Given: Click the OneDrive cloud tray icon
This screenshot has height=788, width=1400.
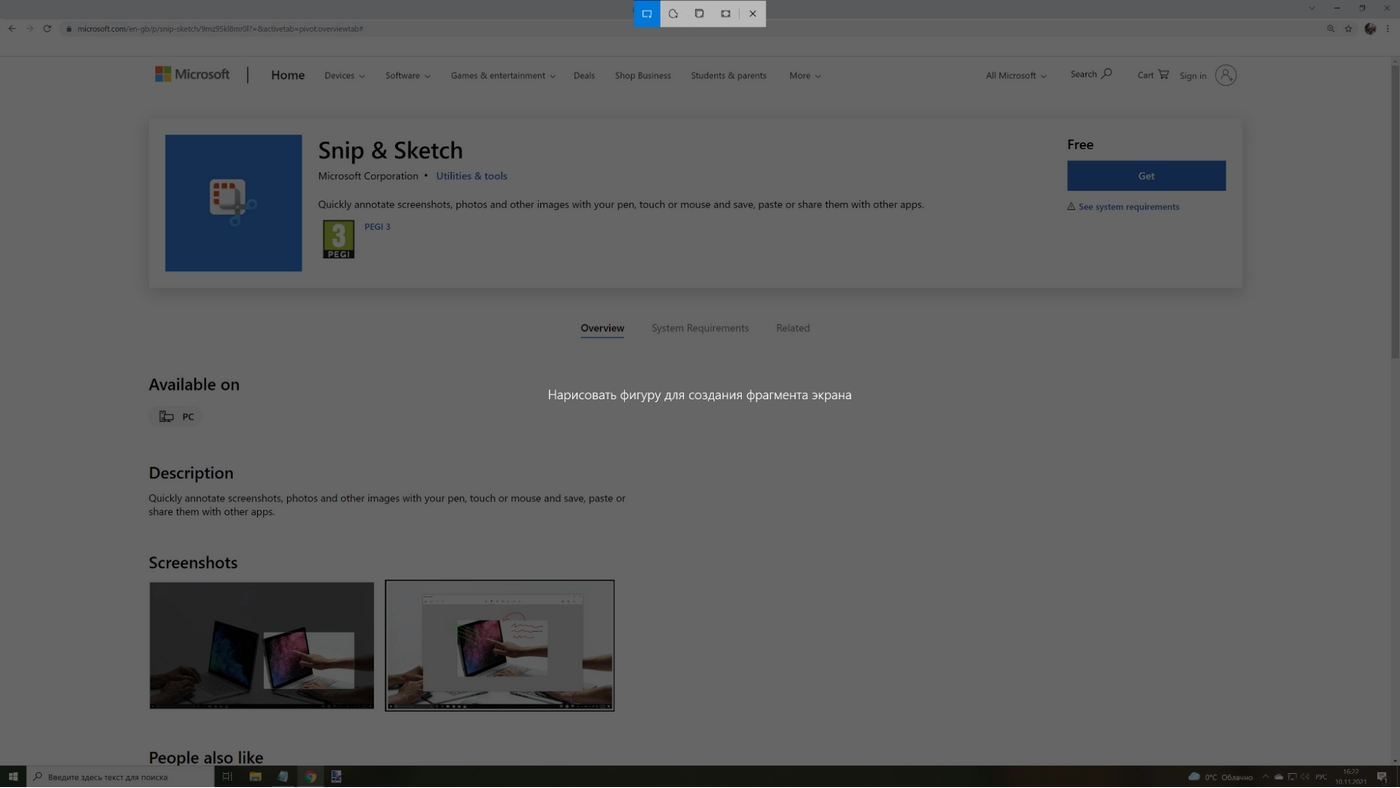Looking at the screenshot, I should (x=1278, y=777).
